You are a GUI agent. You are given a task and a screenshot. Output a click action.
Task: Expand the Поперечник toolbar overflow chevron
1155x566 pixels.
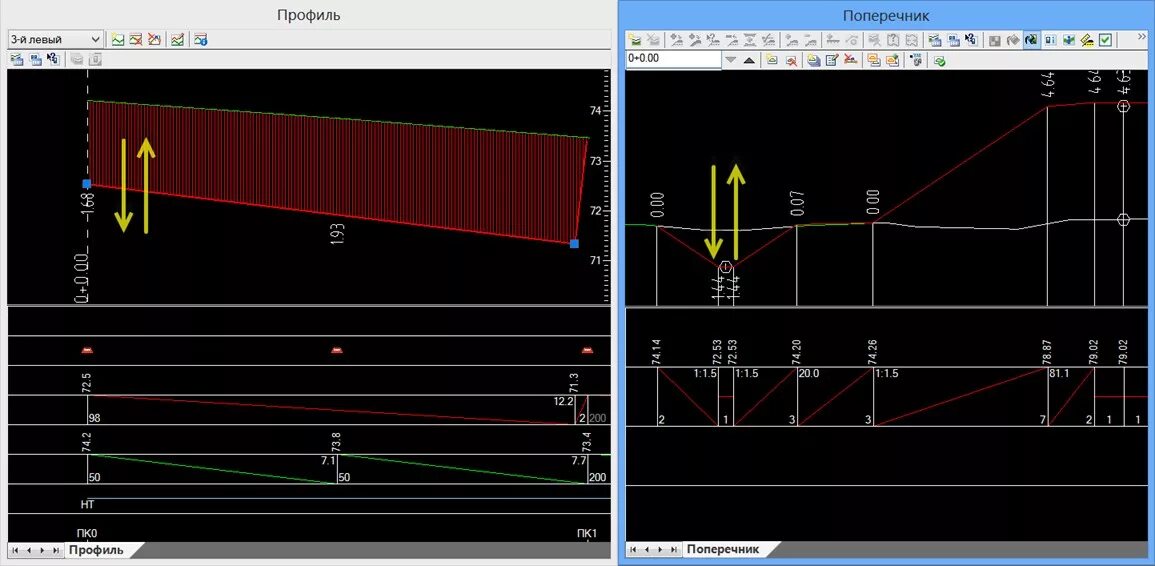pos(1142,37)
